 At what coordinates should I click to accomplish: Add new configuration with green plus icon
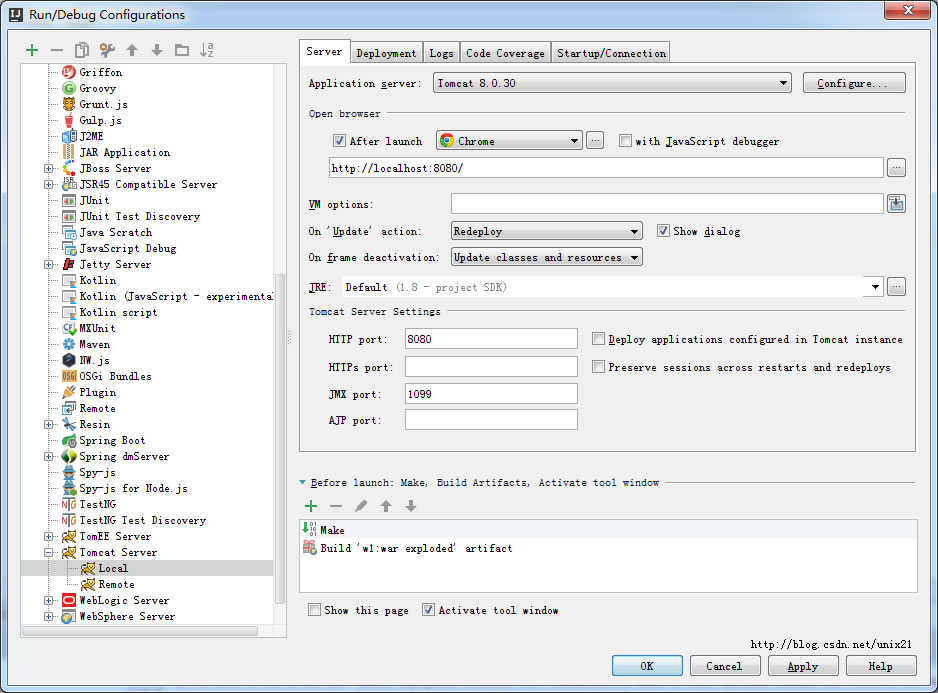pyautogui.click(x=32, y=50)
